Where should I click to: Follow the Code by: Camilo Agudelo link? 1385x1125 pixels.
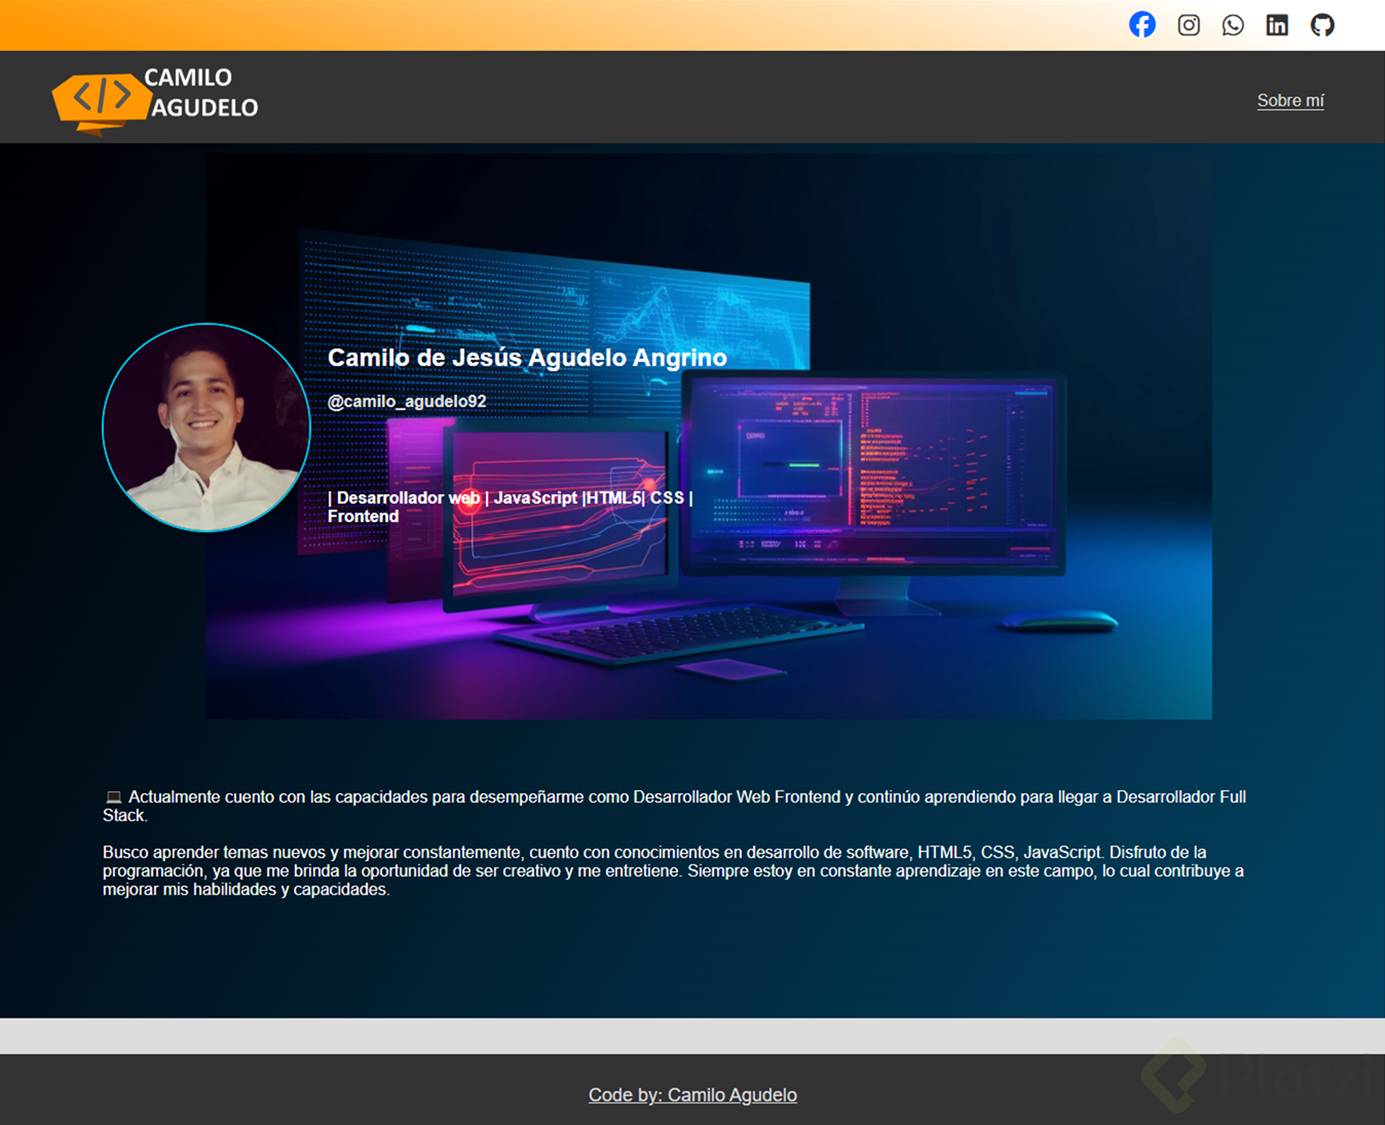coord(693,1095)
